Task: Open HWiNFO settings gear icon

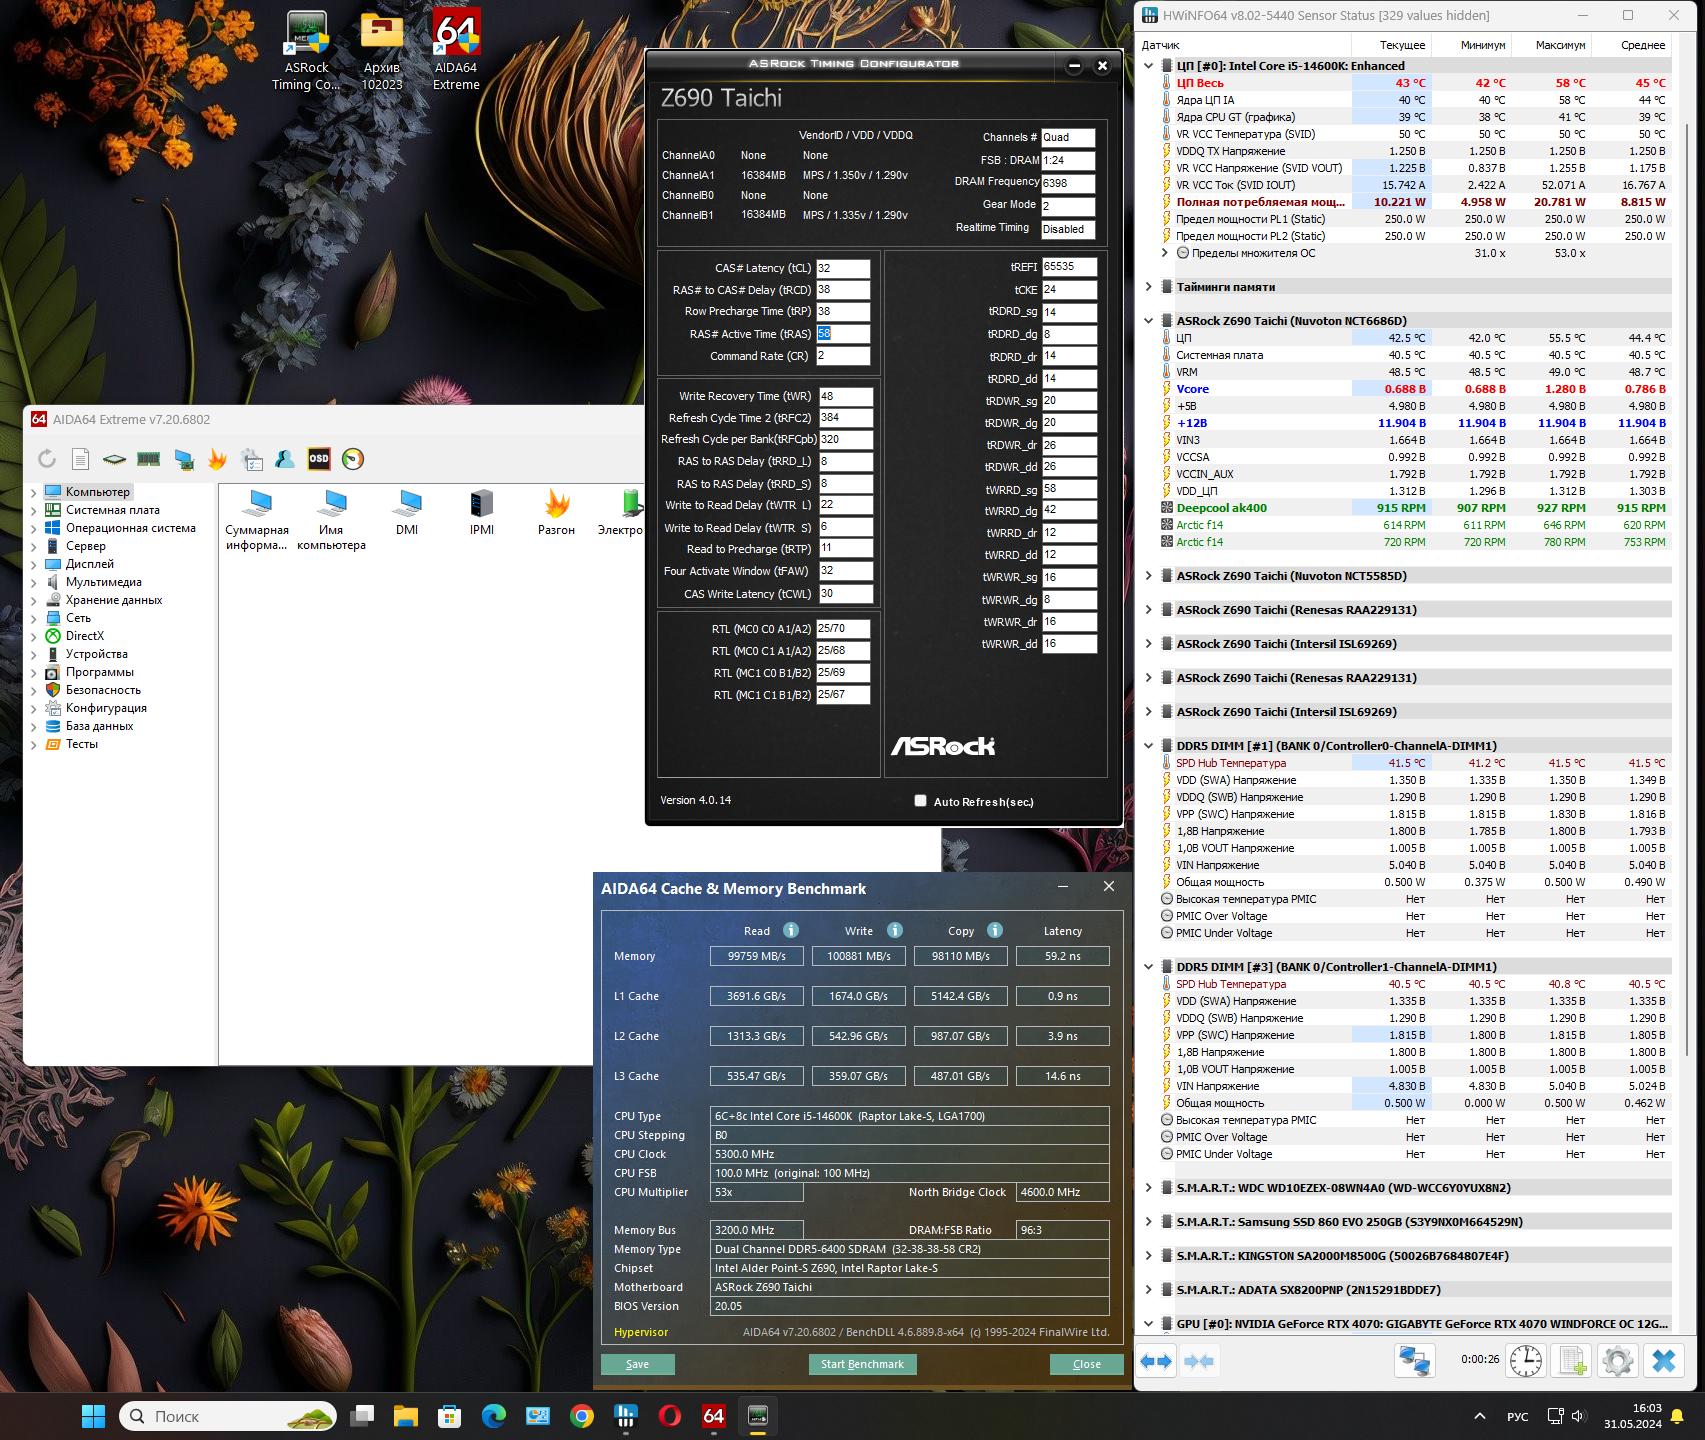Action: pyautogui.click(x=1617, y=1361)
